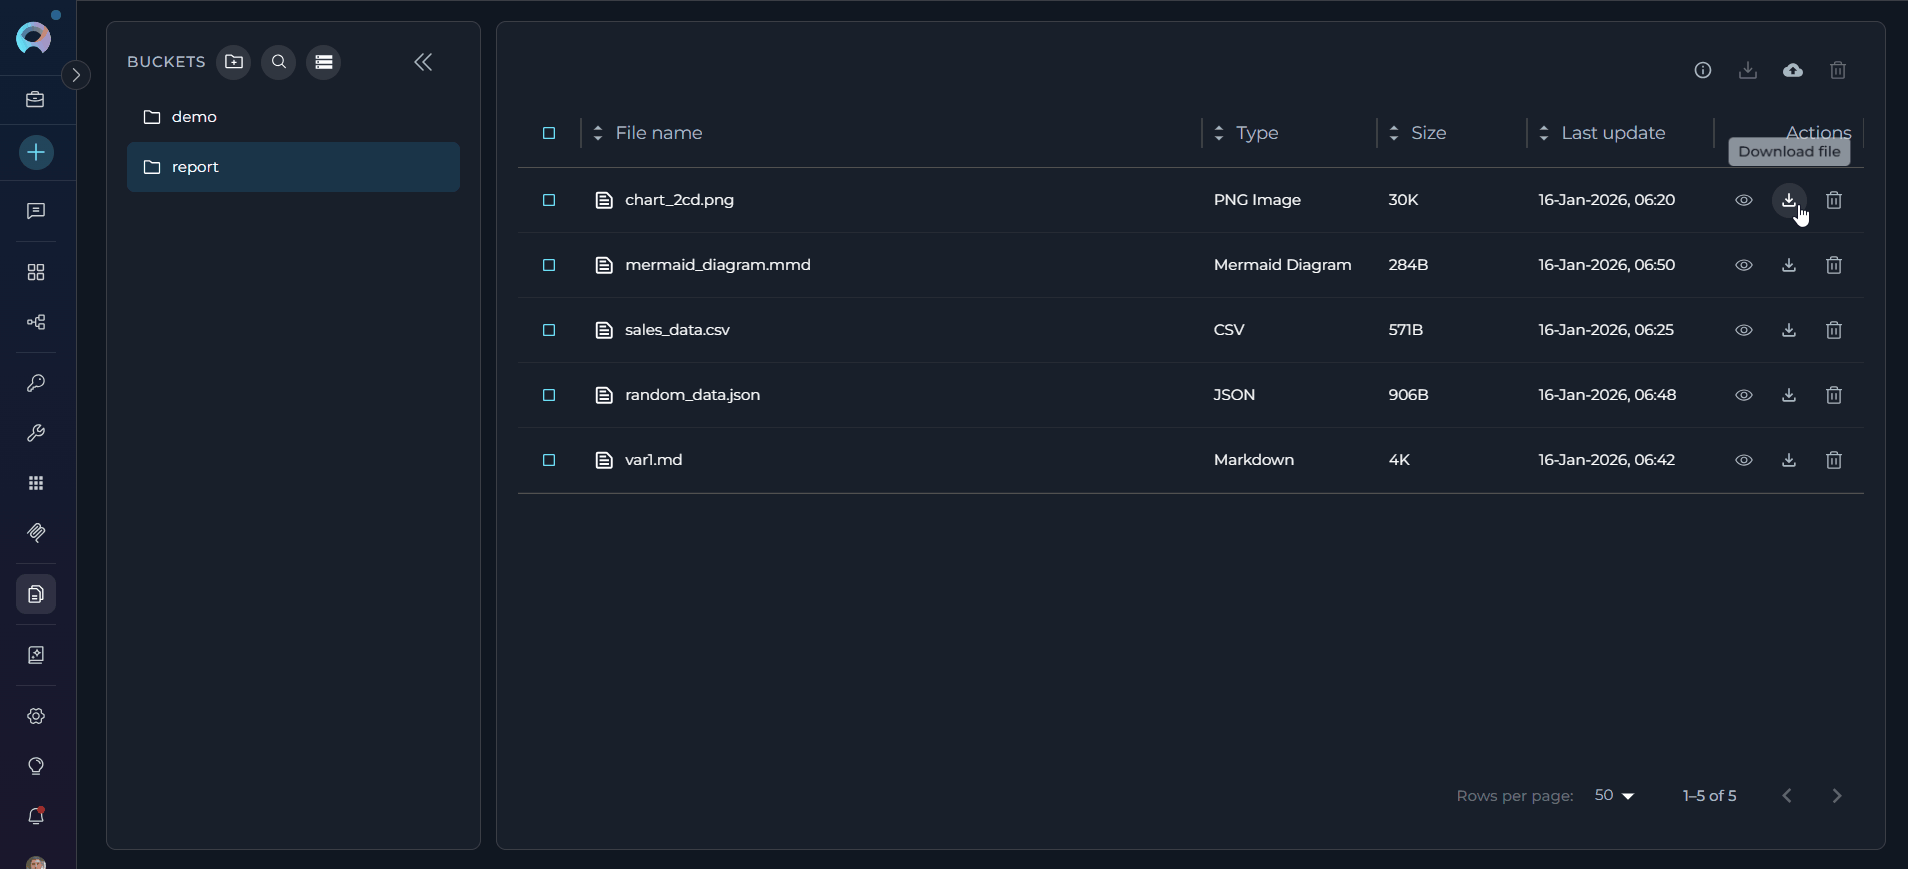Preview mermaid_diagram.mmd with eye icon
Image resolution: width=1908 pixels, height=869 pixels.
pos(1743,265)
